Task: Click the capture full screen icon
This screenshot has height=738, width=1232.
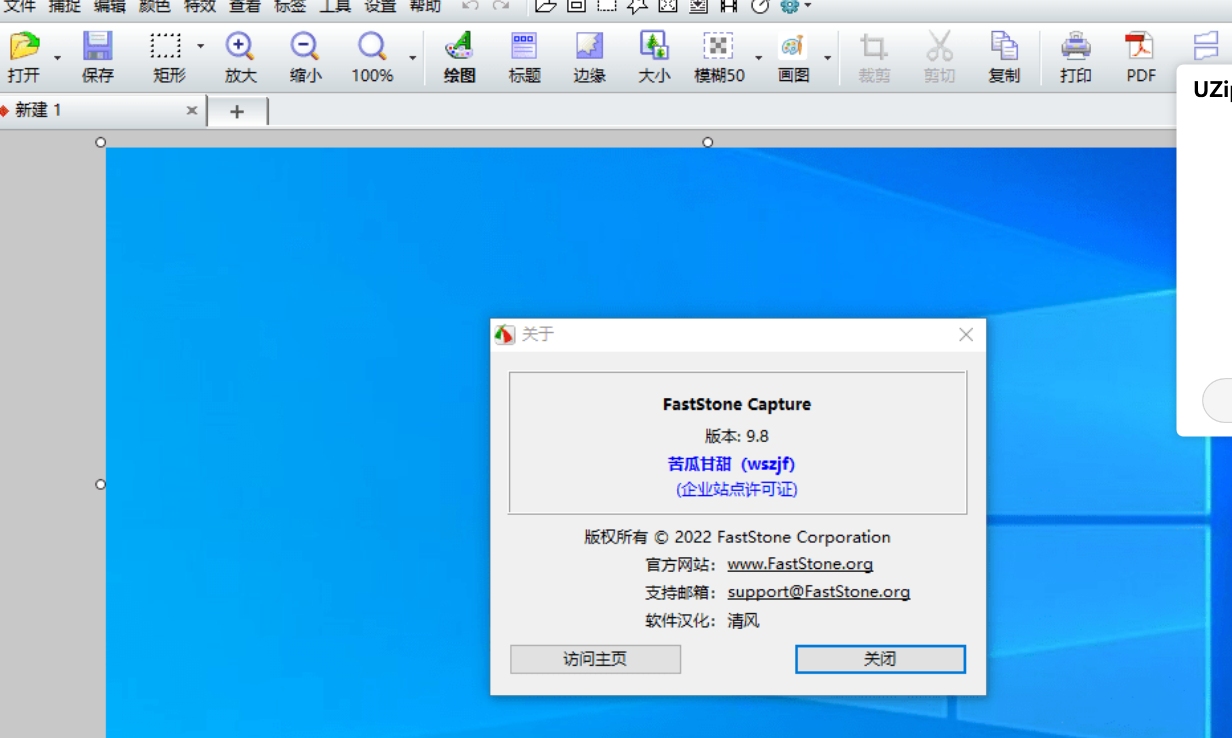Action: click(668, 6)
